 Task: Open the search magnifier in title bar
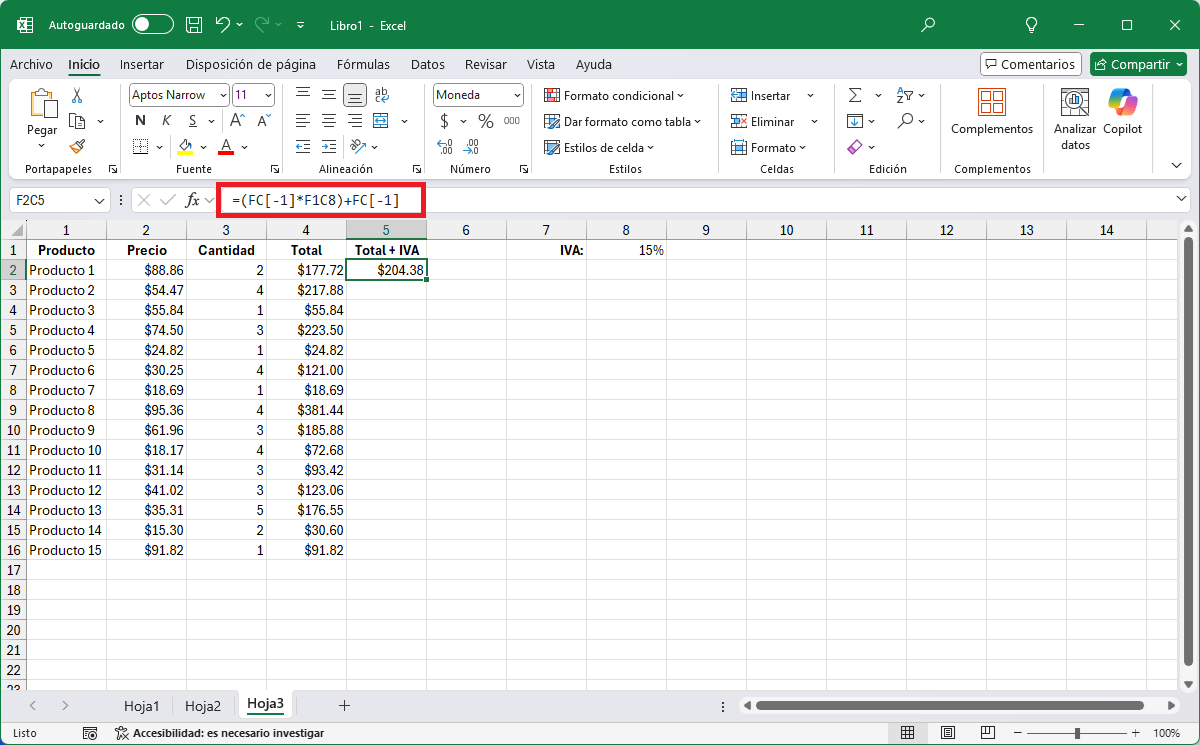[x=928, y=24]
